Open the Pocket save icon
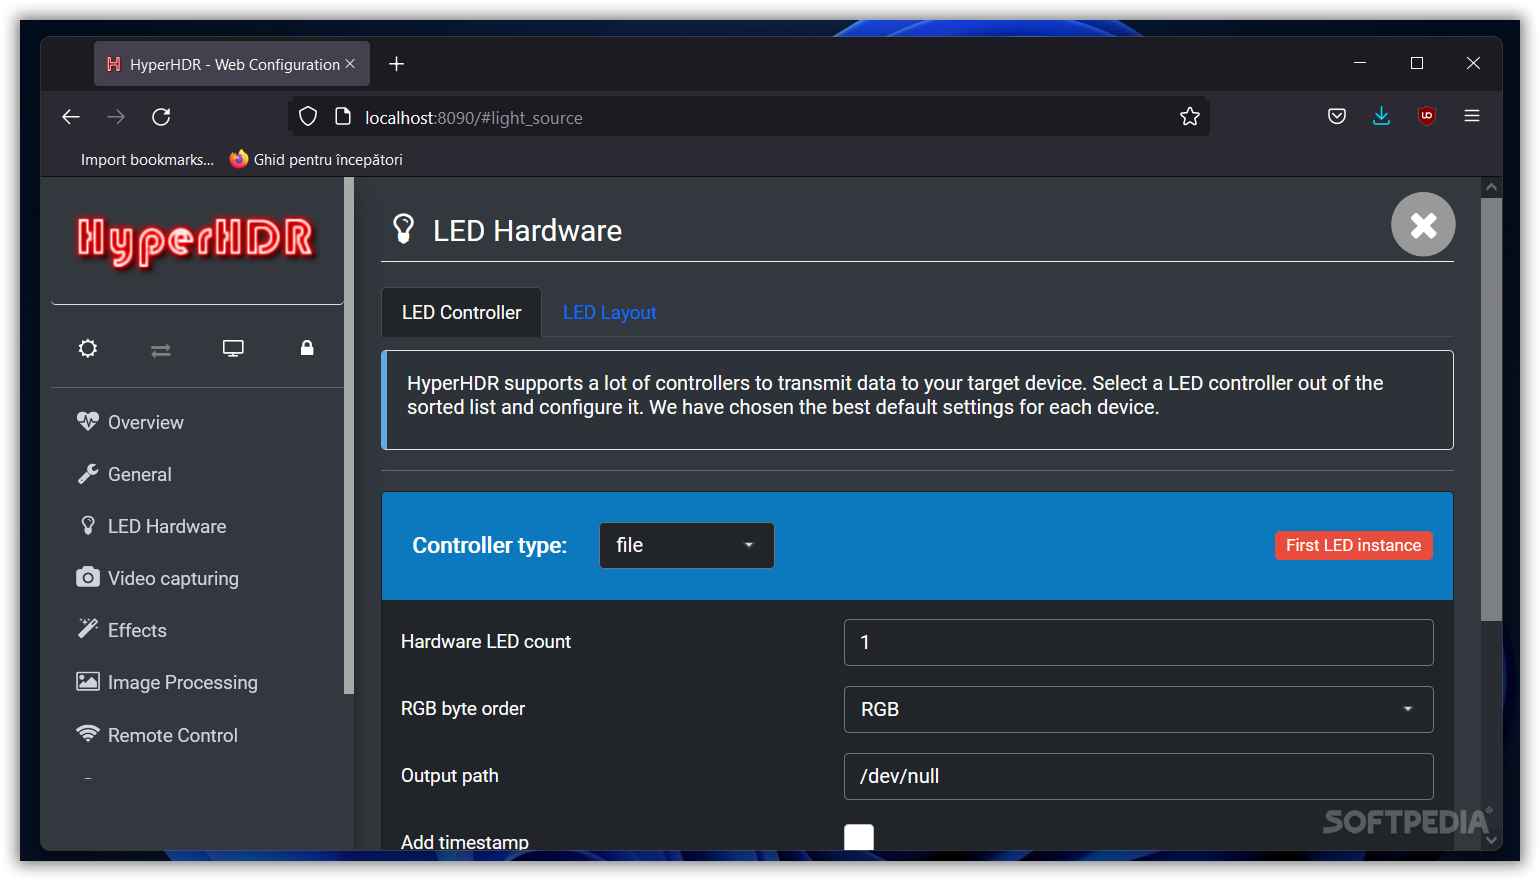This screenshot has width=1540, height=881. click(1337, 116)
